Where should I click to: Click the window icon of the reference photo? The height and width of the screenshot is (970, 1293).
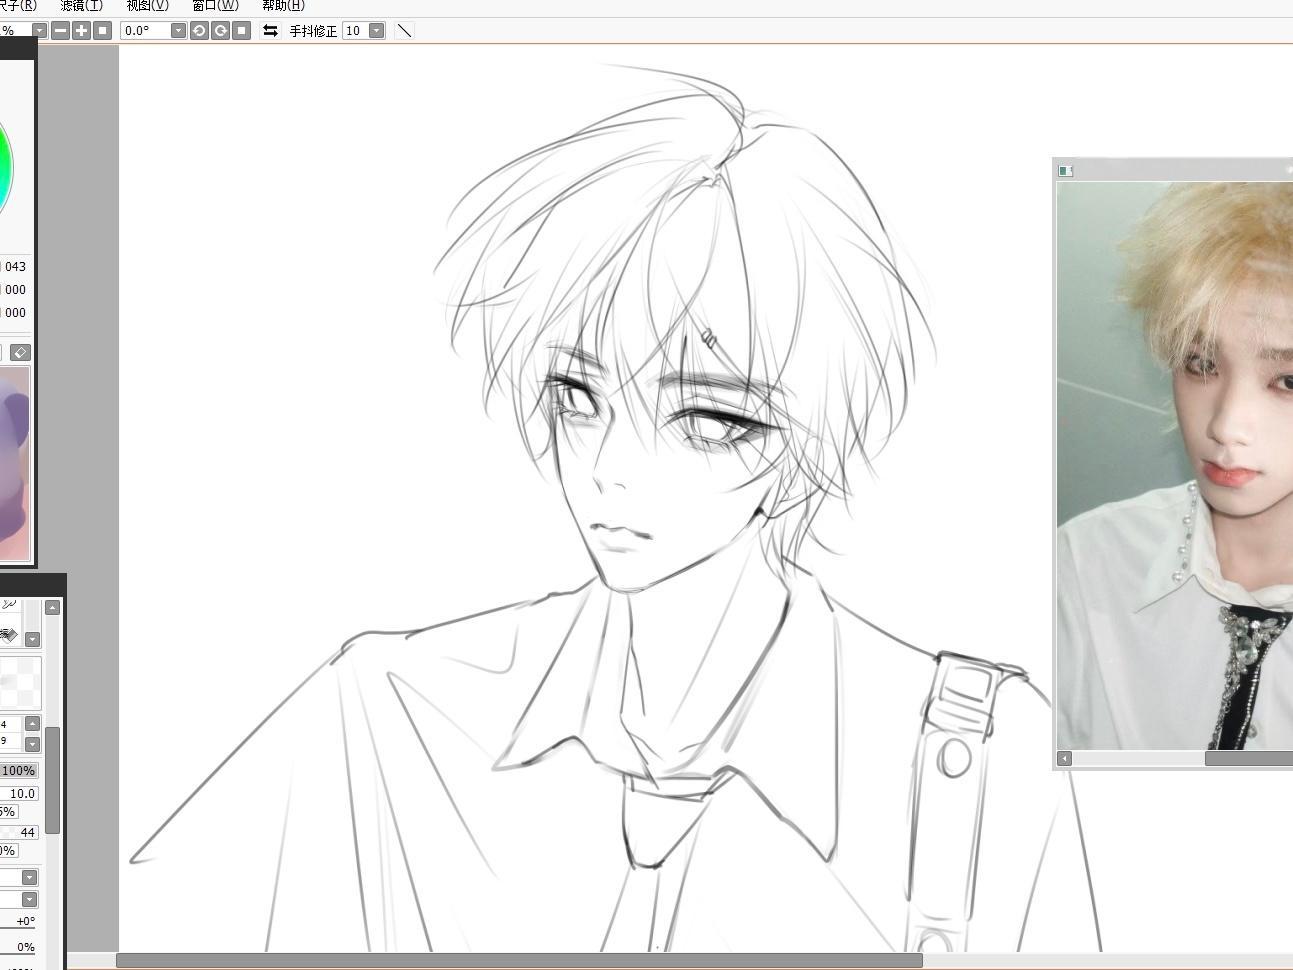1065,171
